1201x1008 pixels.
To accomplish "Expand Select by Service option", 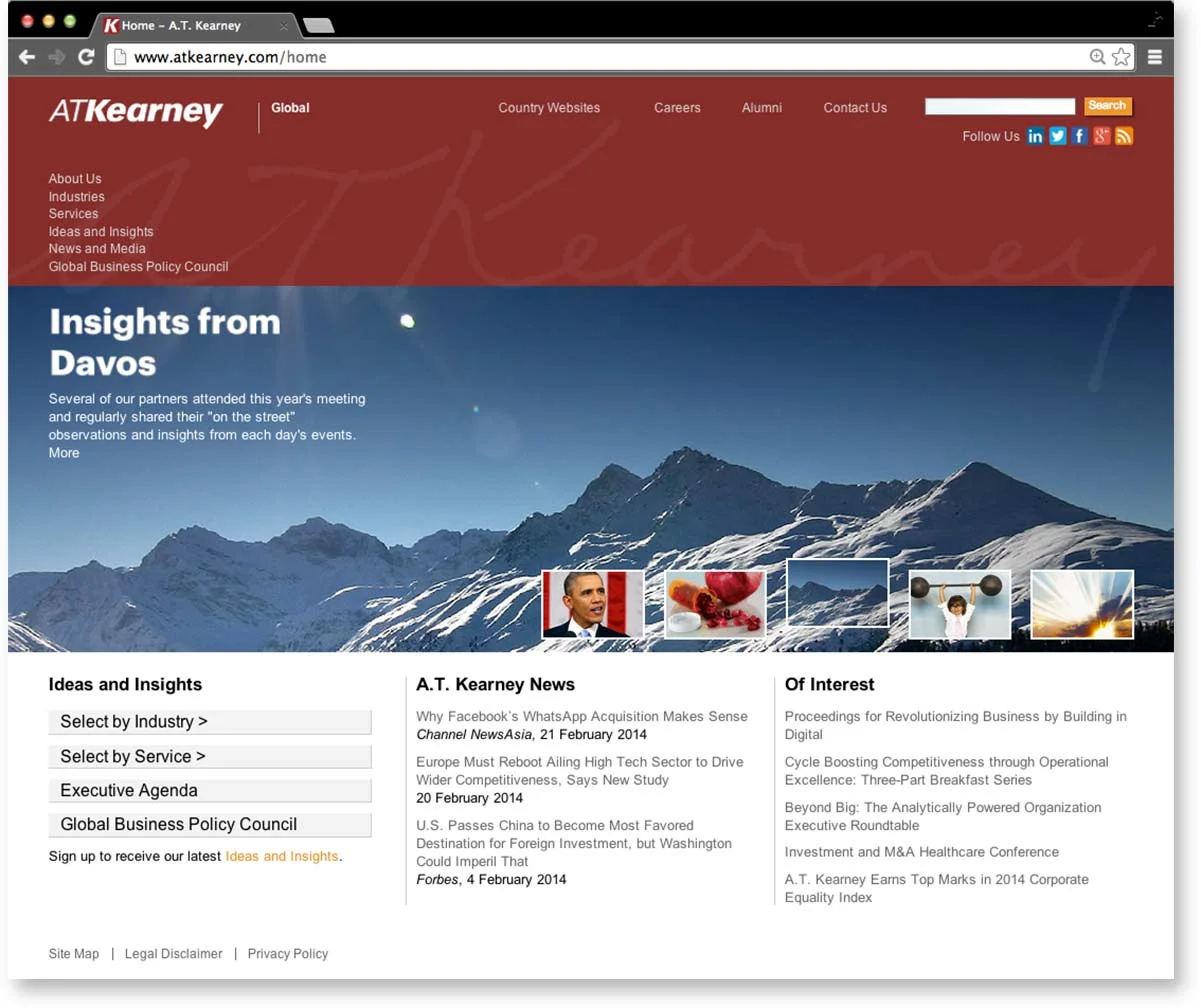I will tap(210, 757).
